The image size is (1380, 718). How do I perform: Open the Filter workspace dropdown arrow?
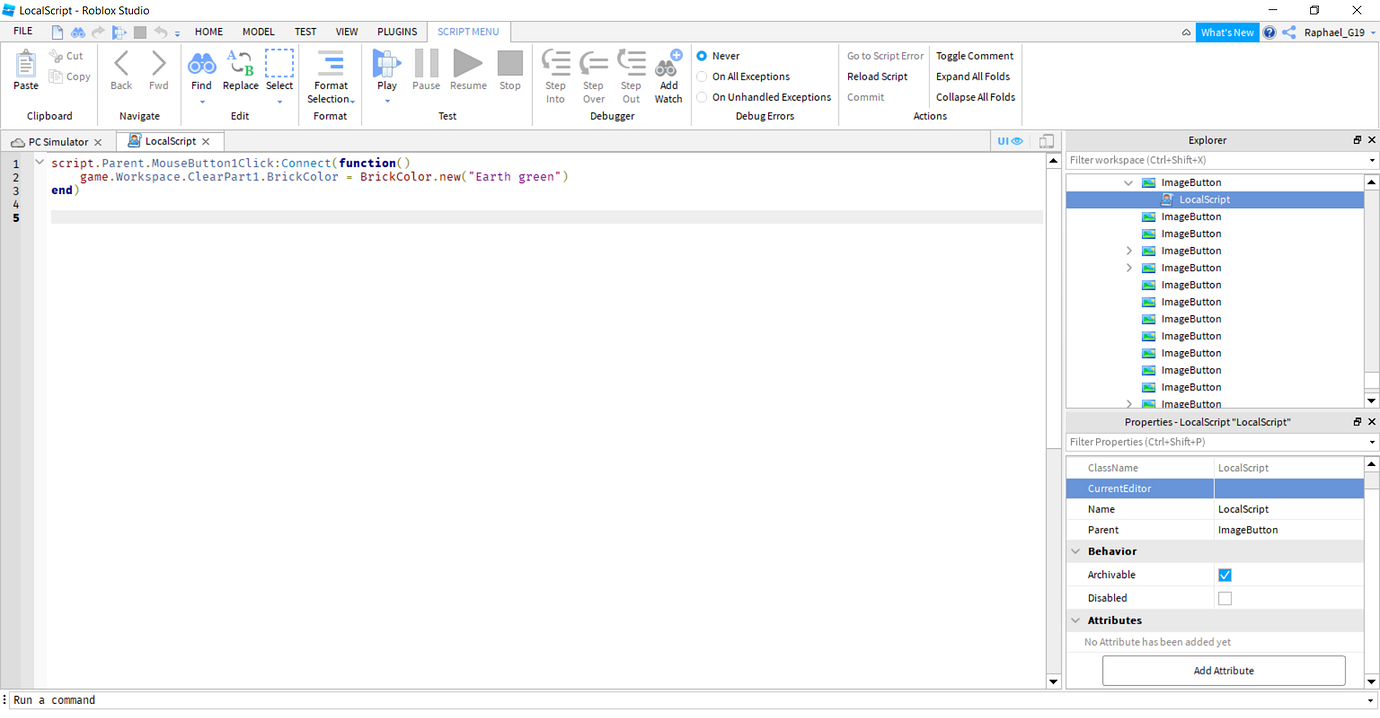(1372, 160)
